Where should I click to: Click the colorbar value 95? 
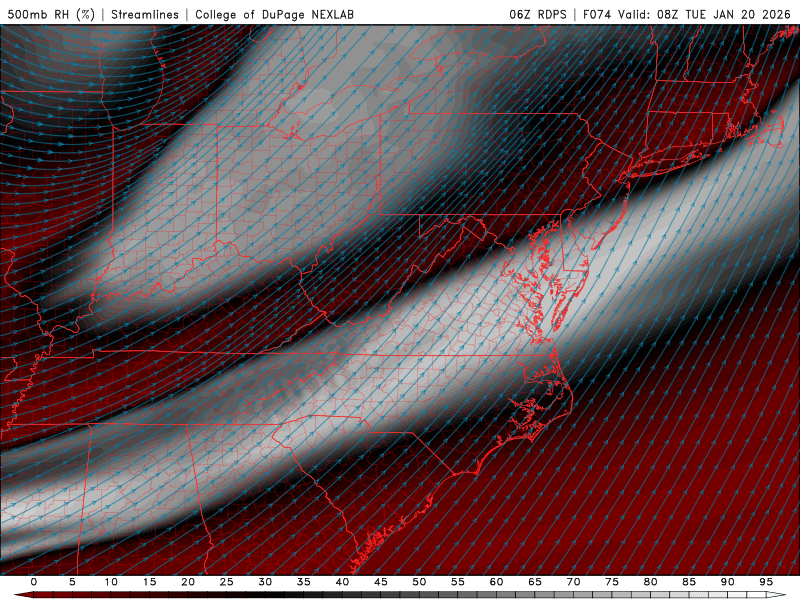766,582
